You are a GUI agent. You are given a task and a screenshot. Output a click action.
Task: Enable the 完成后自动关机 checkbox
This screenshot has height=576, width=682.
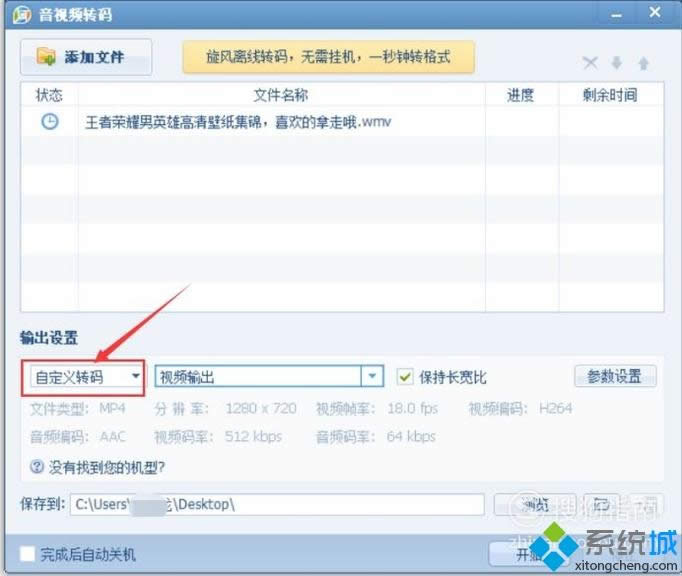click(x=28, y=554)
